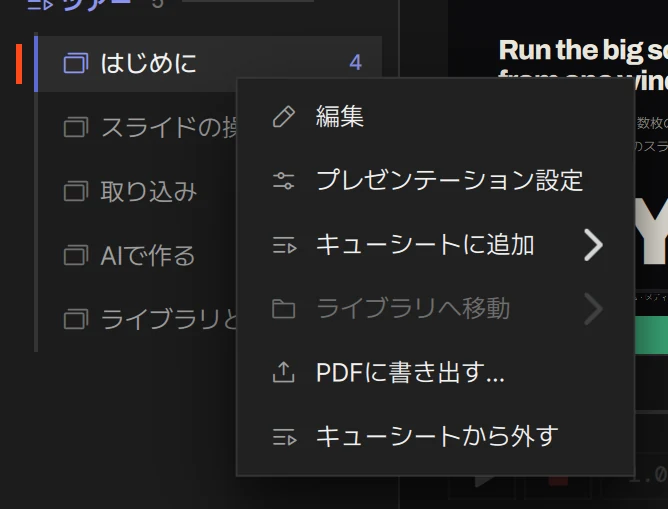Click deck icon beside 取り込み
668x509 pixels.
[76, 191]
